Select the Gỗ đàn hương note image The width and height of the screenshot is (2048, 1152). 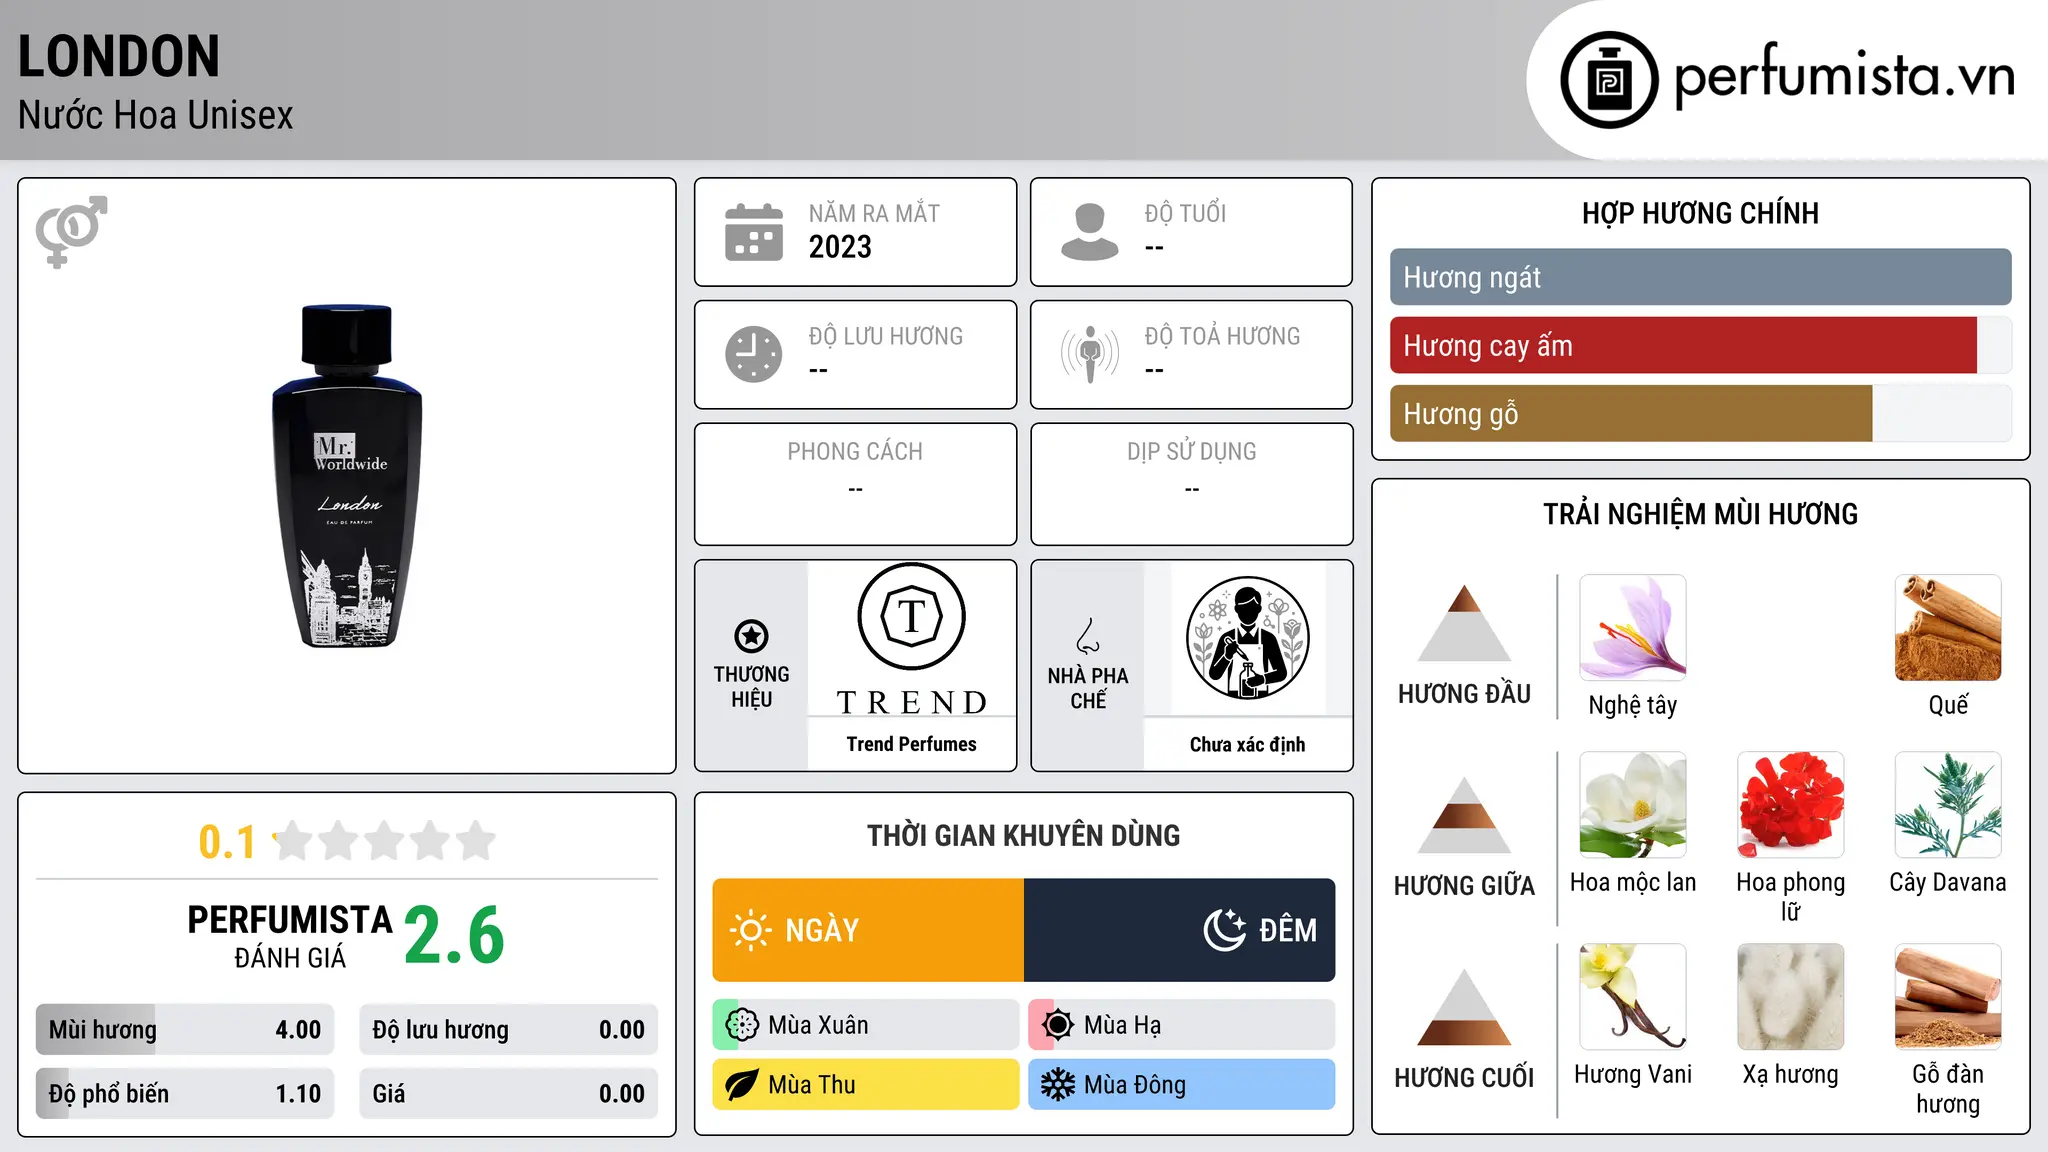tap(1948, 997)
